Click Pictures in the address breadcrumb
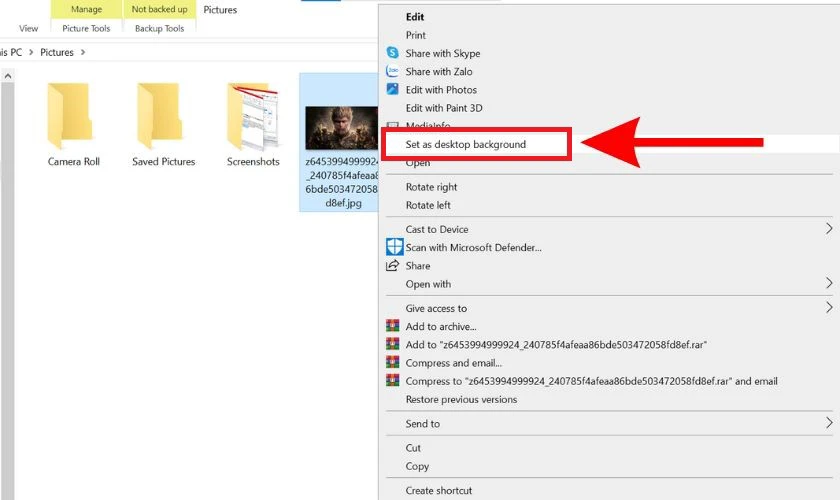This screenshot has height=500, width=840. click(x=57, y=51)
